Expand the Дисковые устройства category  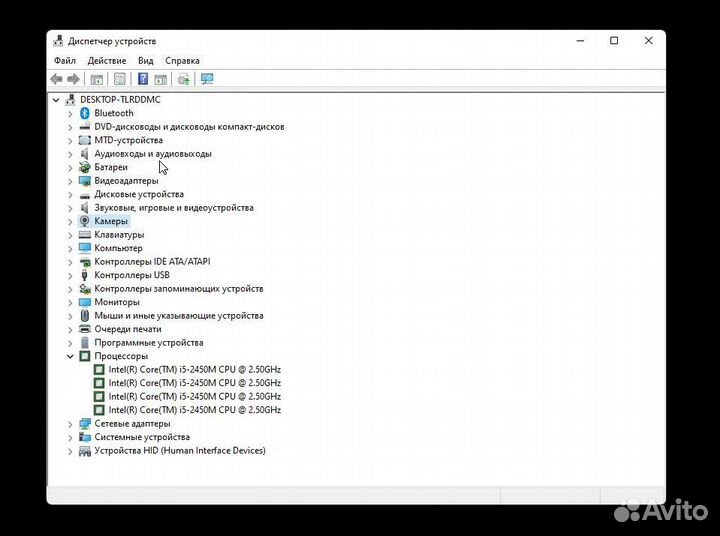[70, 194]
